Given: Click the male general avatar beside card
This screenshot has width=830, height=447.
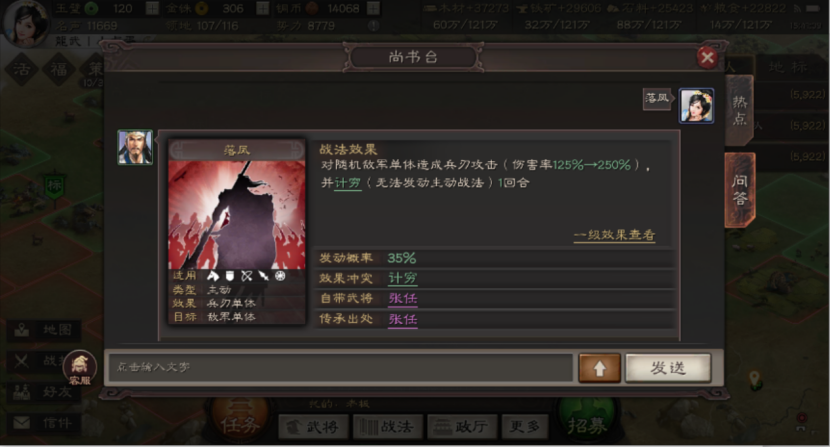Looking at the screenshot, I should click(135, 147).
